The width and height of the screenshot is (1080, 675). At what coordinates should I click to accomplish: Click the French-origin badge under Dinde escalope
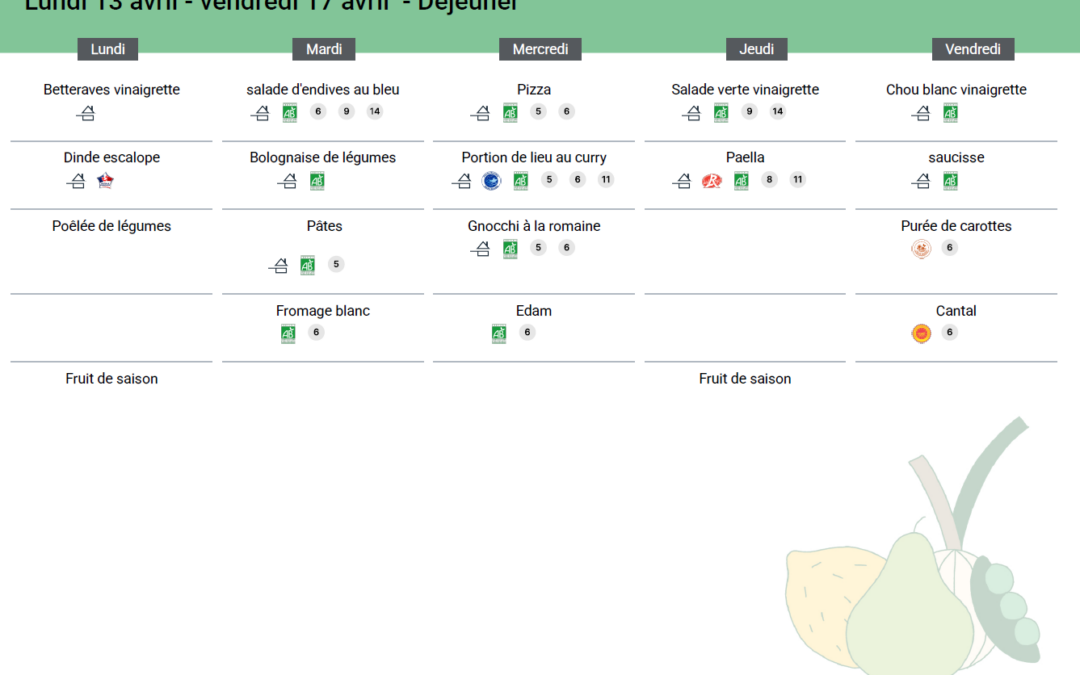click(x=105, y=181)
